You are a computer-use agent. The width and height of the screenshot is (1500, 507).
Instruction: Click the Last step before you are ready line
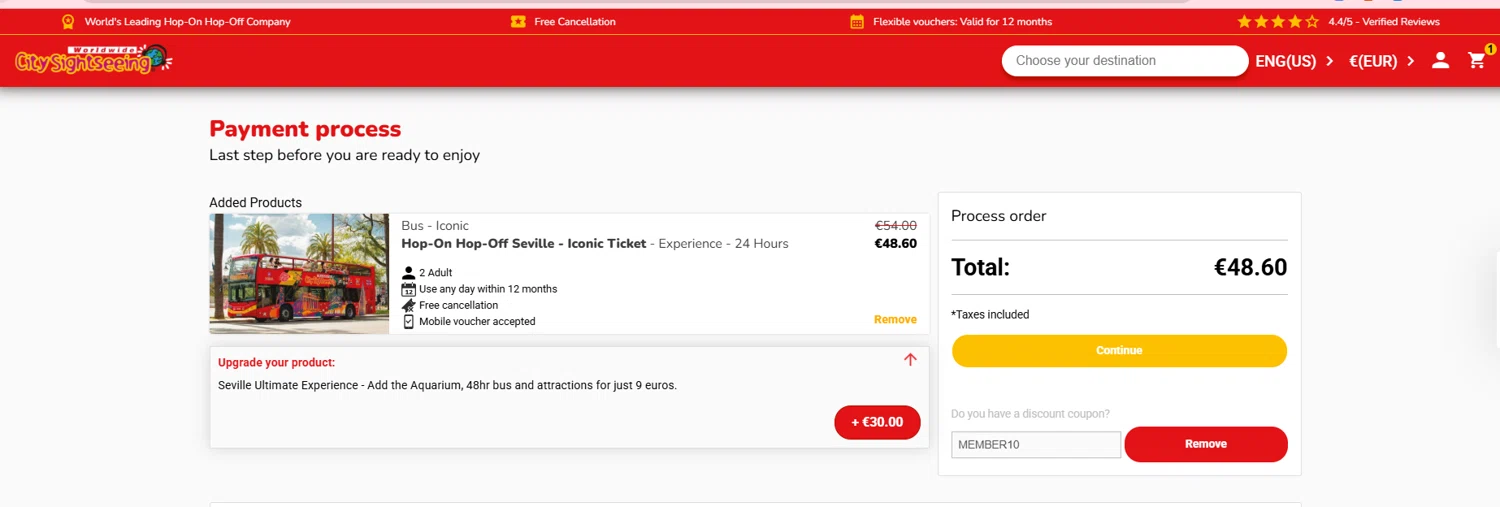click(344, 155)
